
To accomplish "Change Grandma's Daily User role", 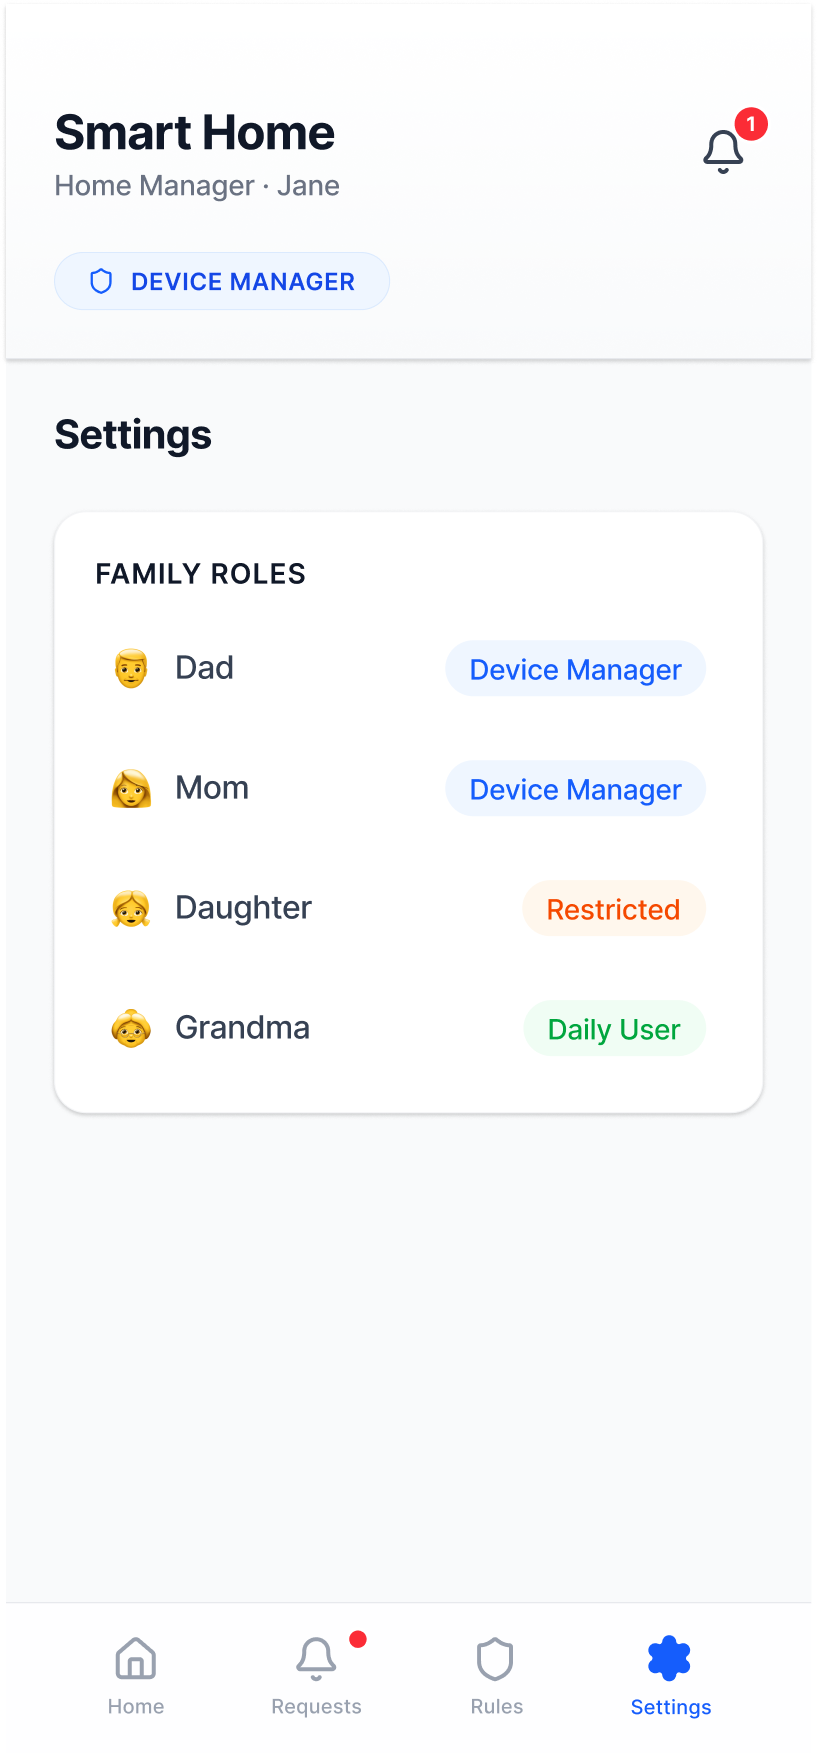I will [x=614, y=1029].
